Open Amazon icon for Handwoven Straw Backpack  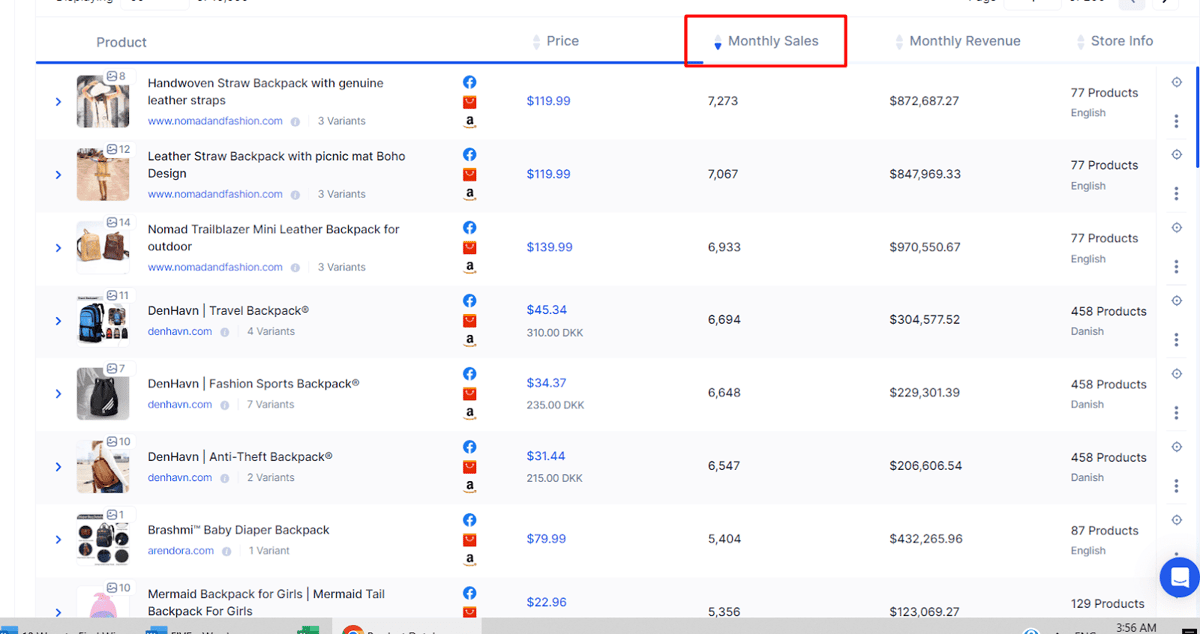click(x=469, y=122)
